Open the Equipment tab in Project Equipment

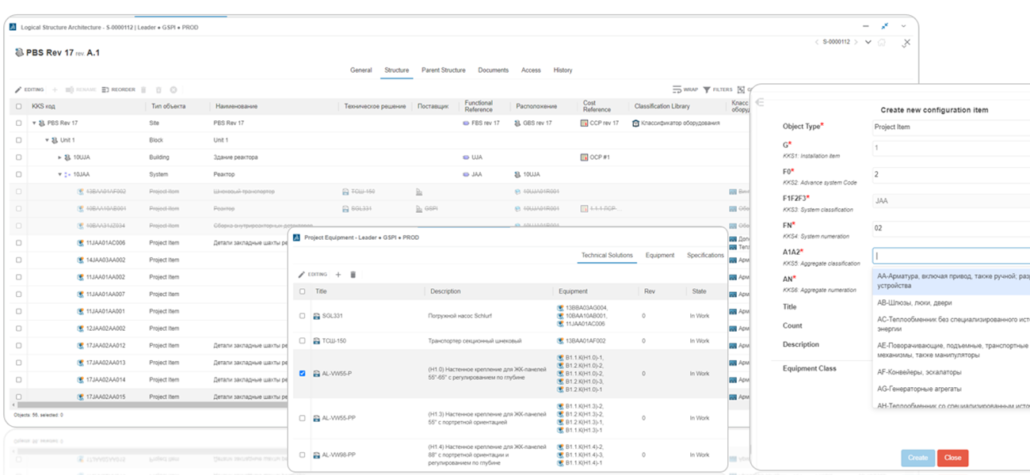click(x=660, y=256)
